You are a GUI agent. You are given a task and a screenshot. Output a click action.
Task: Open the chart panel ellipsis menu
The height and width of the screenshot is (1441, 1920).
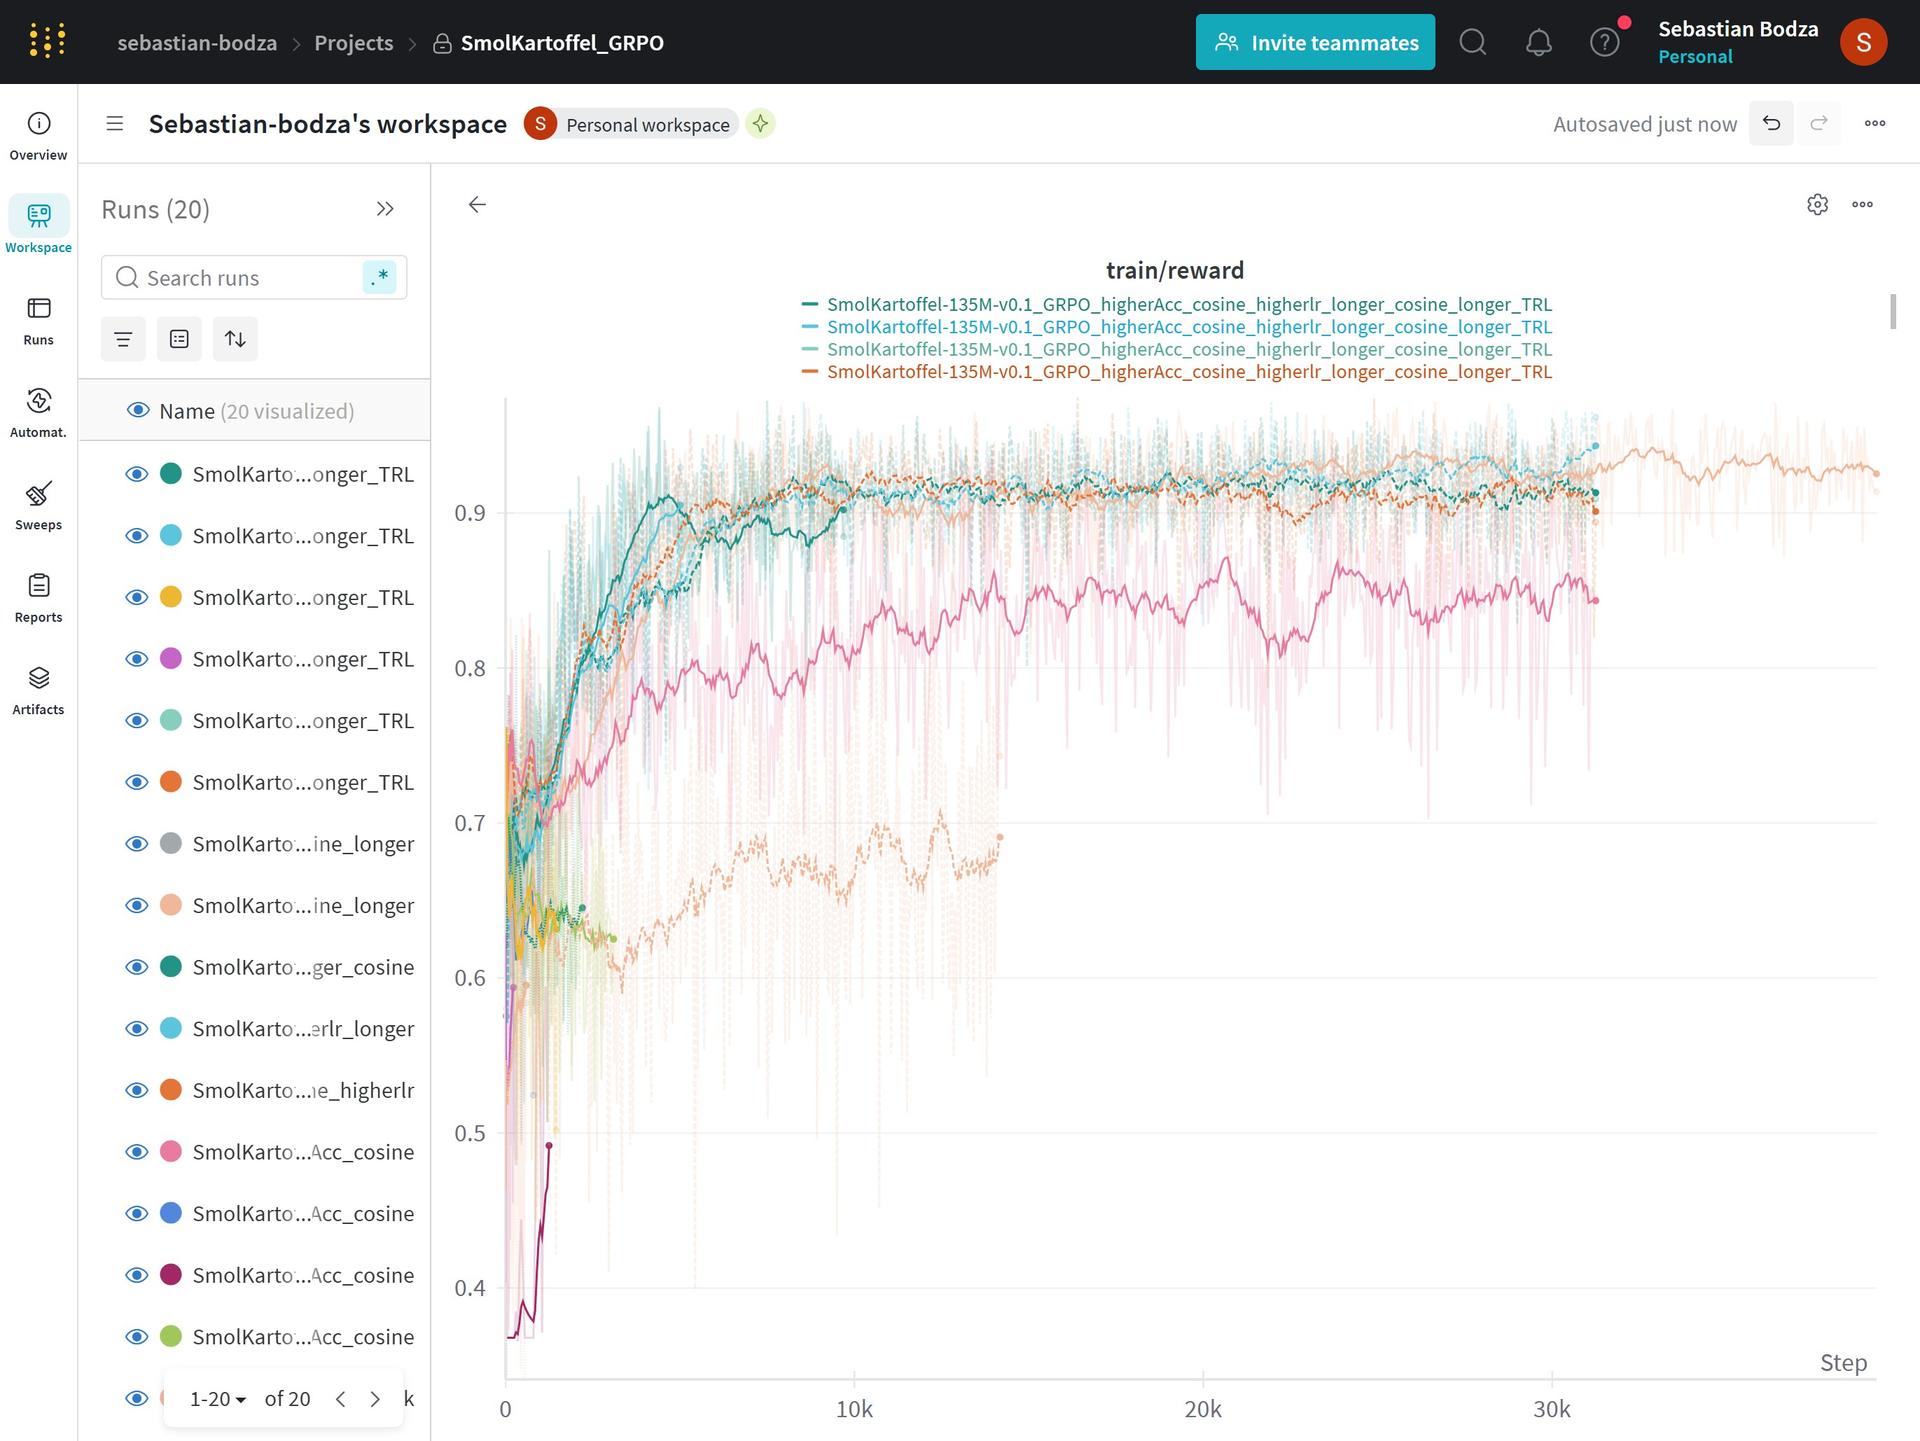(x=1862, y=204)
